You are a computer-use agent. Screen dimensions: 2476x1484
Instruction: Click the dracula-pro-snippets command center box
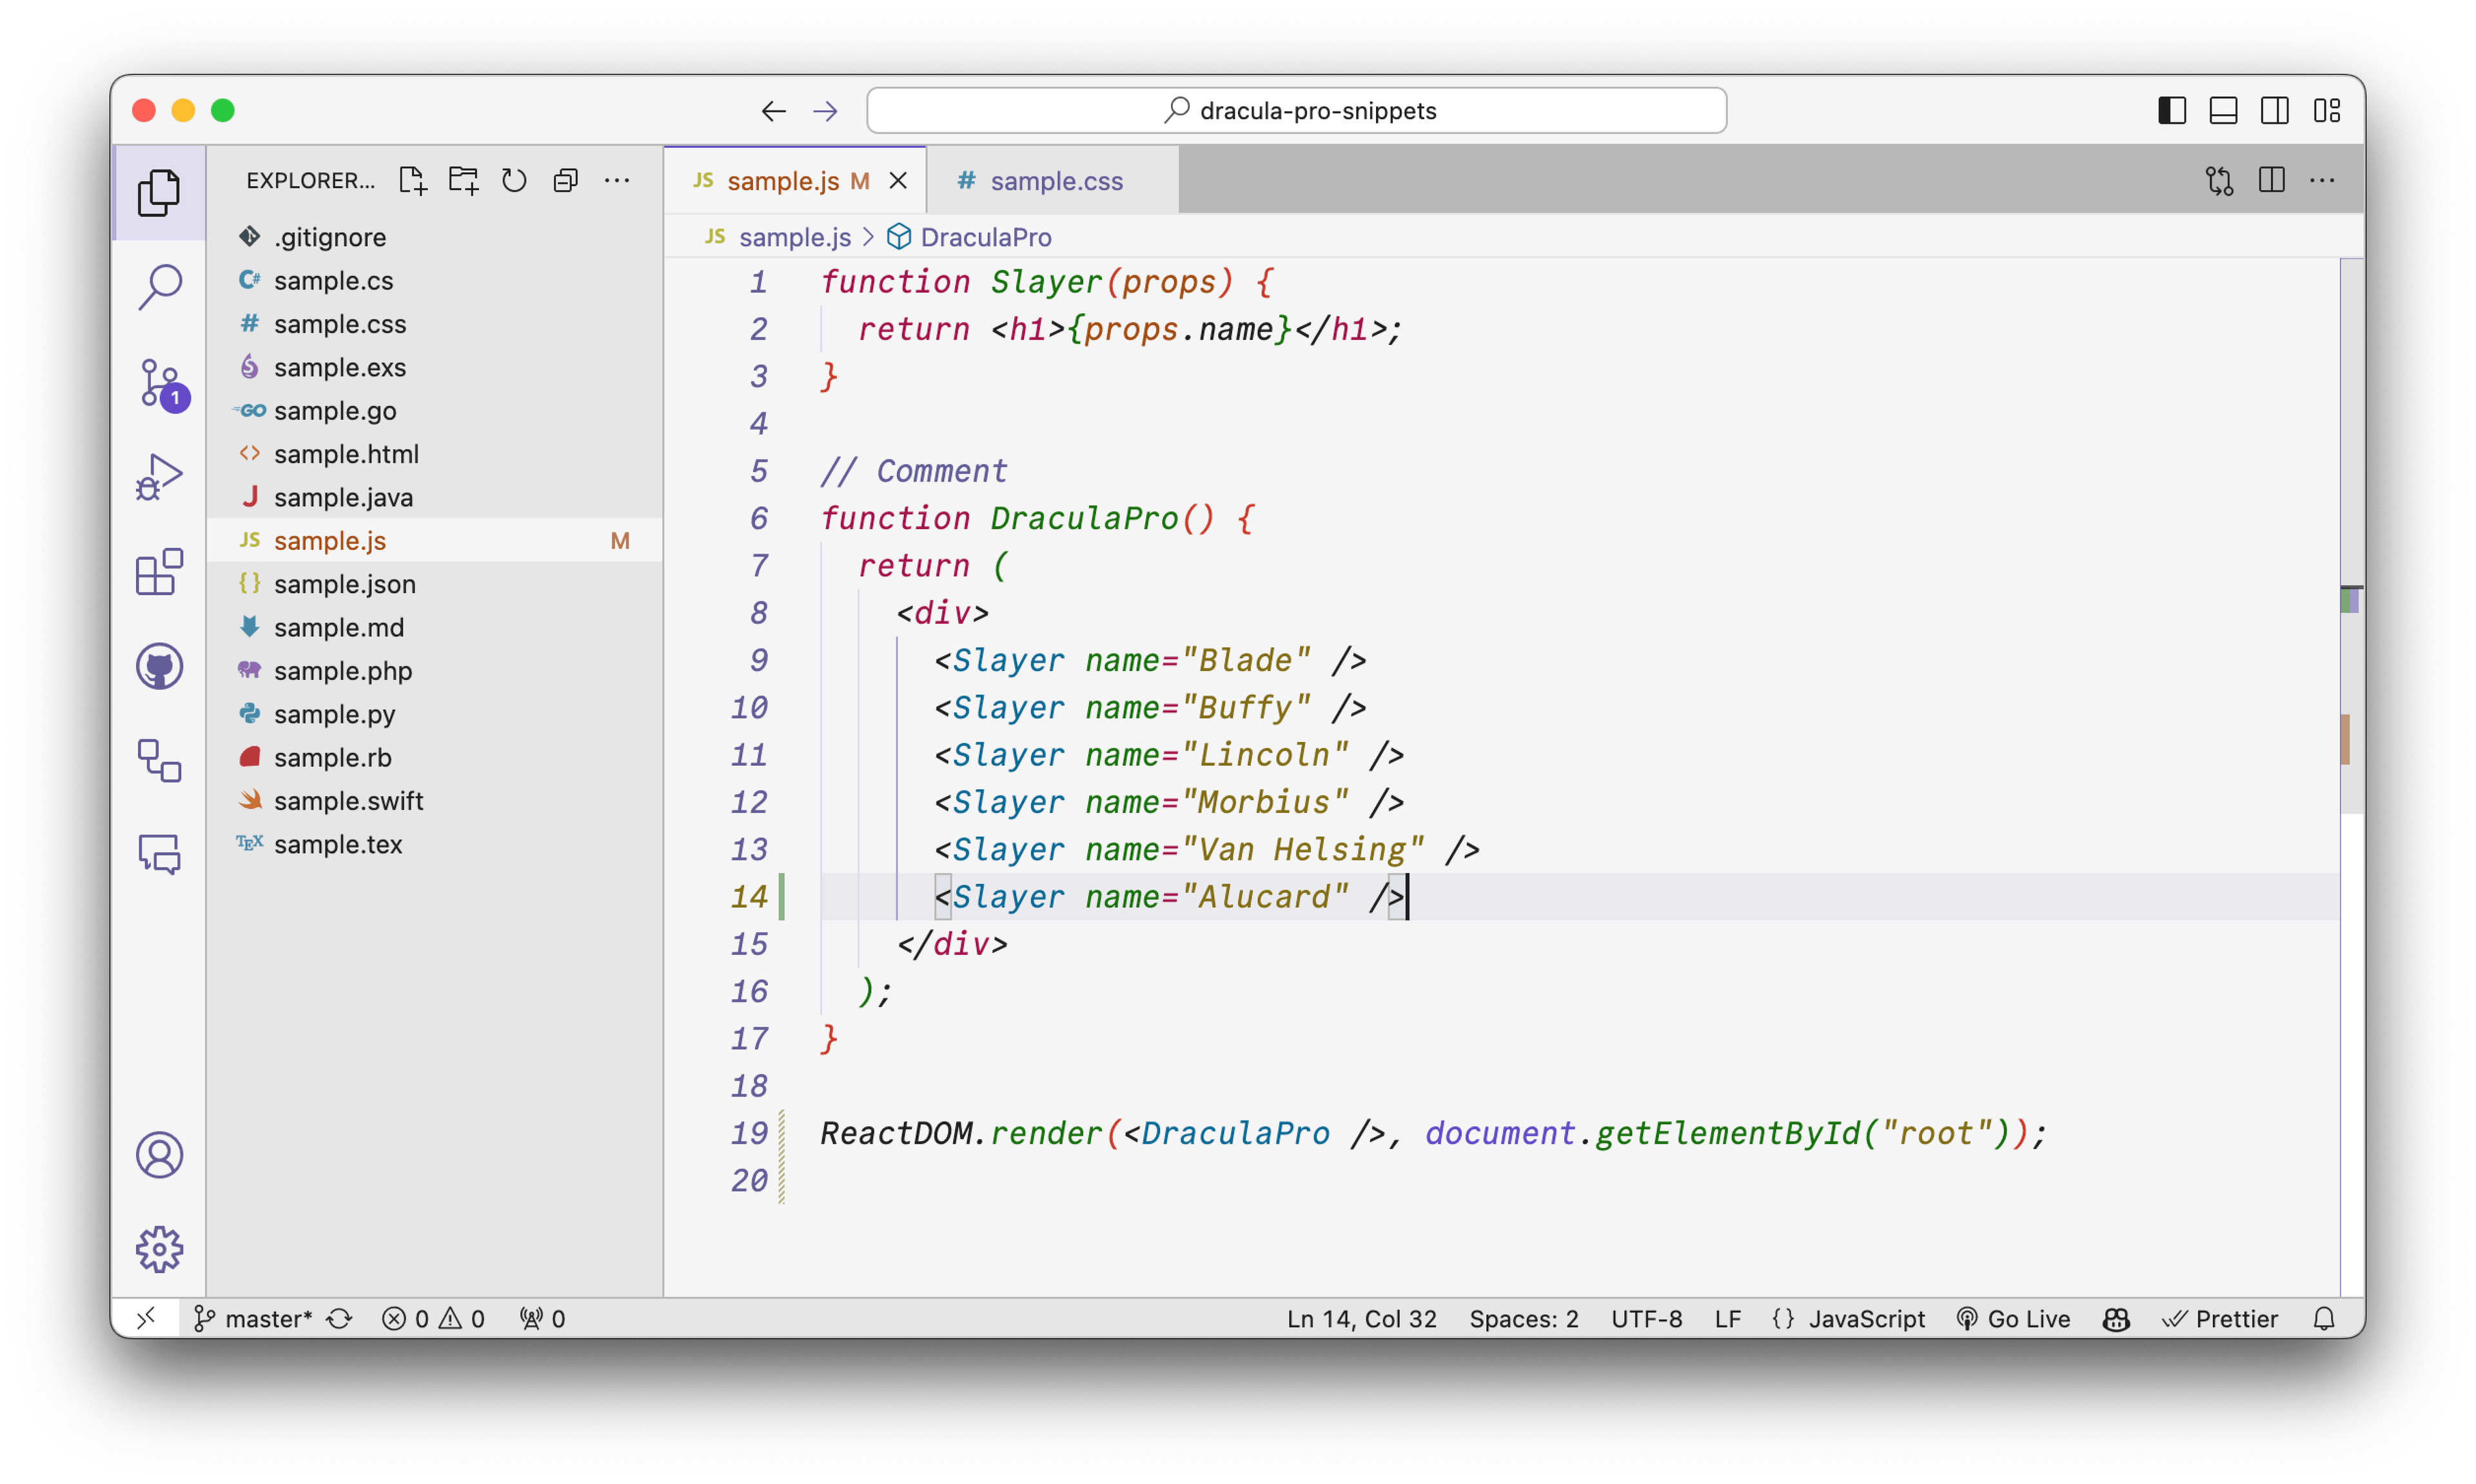pos(1295,110)
